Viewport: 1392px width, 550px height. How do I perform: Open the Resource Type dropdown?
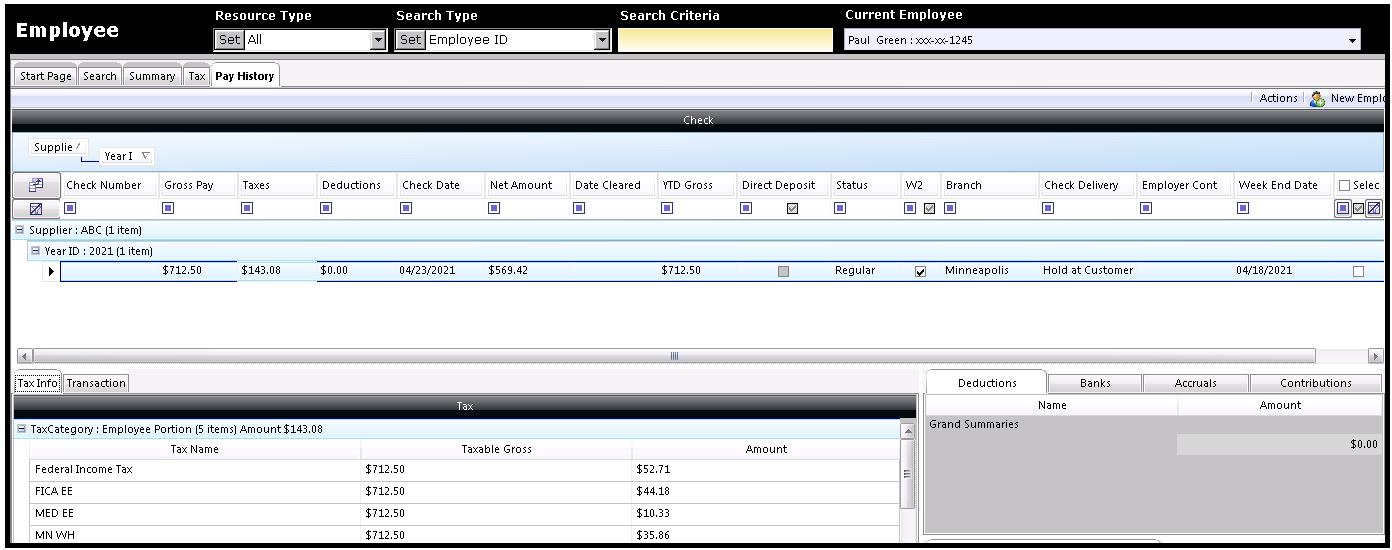pyautogui.click(x=378, y=40)
